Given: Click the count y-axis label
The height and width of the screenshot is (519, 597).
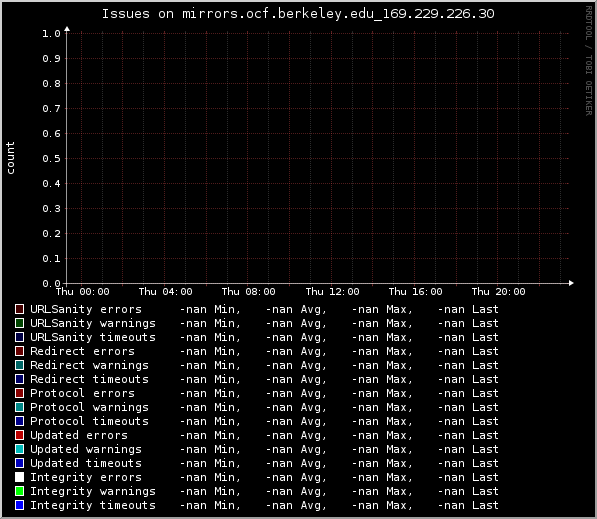Looking at the screenshot, I should [x=10, y=158].
